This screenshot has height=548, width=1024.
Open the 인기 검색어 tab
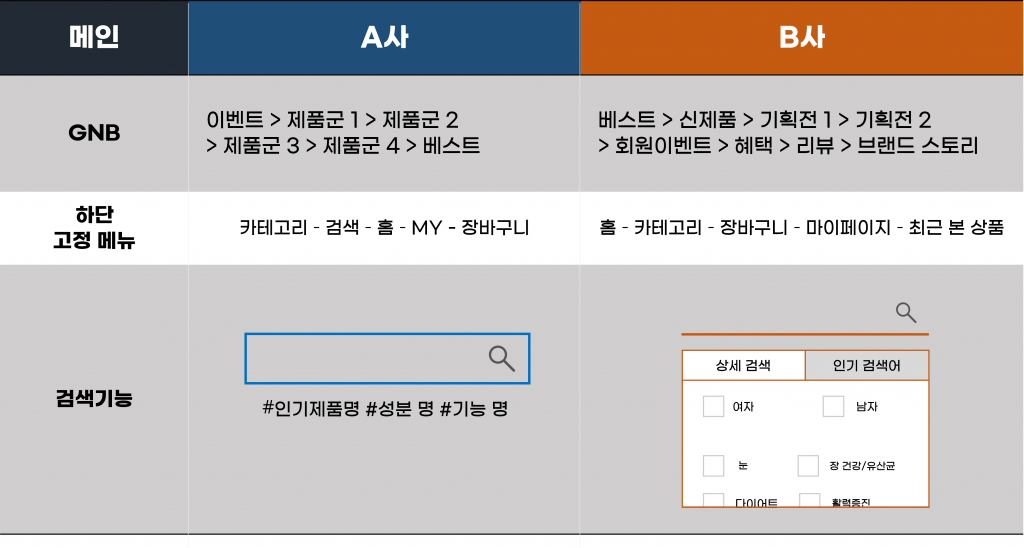click(866, 366)
